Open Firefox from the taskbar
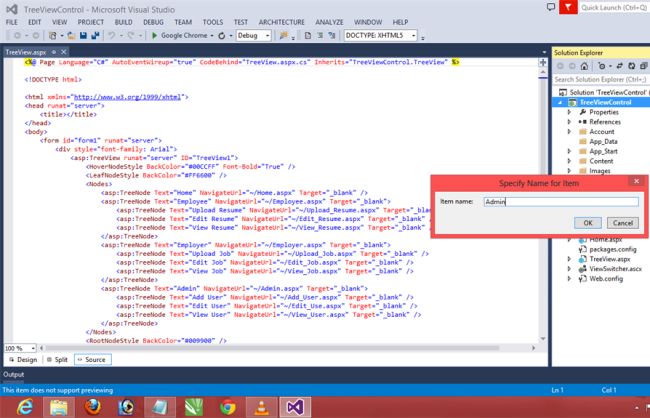 (x=92, y=407)
